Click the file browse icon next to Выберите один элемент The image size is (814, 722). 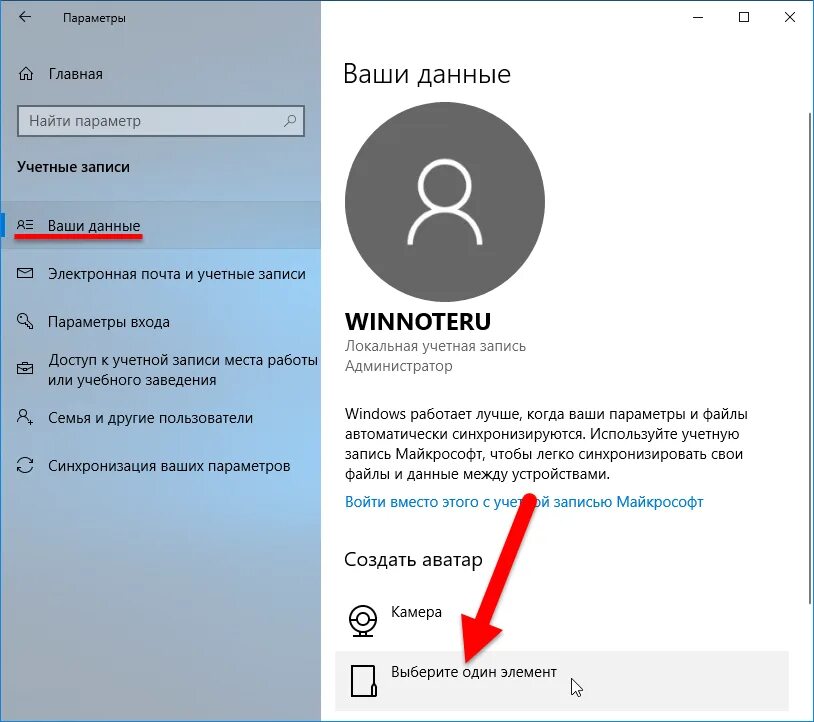click(363, 680)
